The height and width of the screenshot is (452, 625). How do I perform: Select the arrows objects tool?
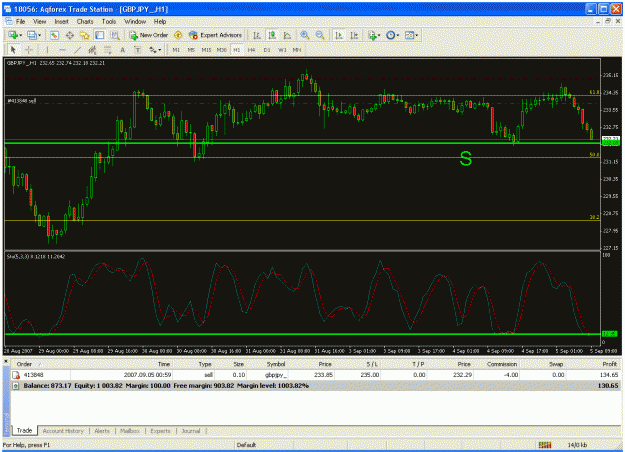(152, 50)
